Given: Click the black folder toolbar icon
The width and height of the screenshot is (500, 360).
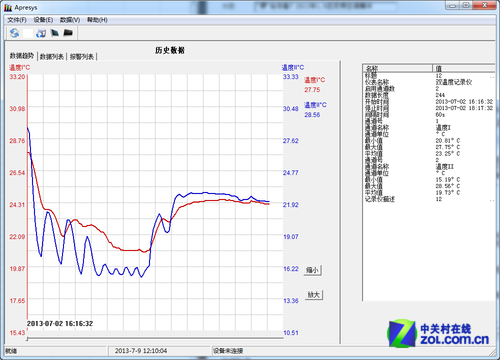Looking at the screenshot, I should point(68,33).
